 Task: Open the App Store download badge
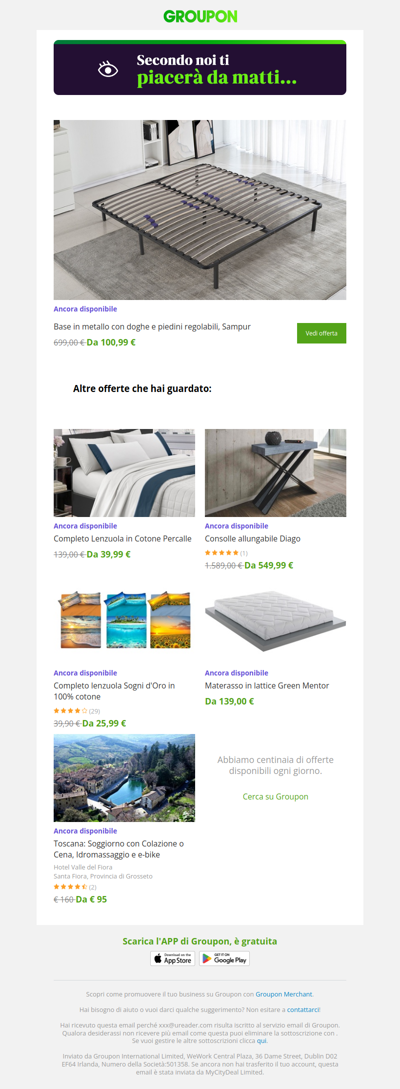(173, 958)
